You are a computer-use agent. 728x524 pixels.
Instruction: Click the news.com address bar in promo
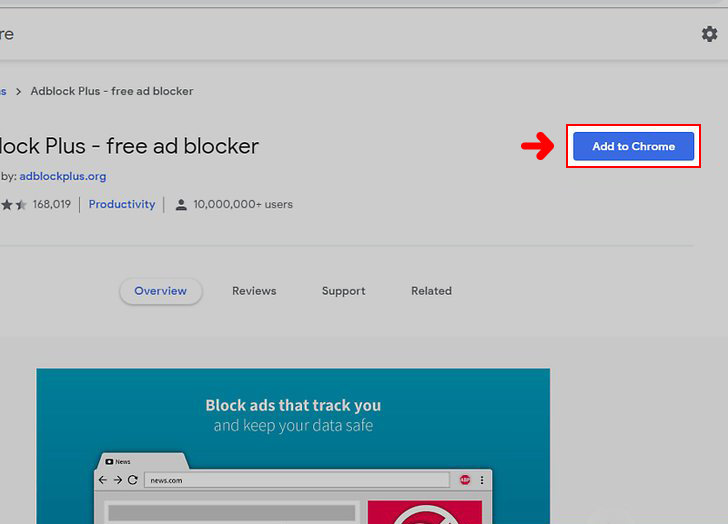pos(297,480)
